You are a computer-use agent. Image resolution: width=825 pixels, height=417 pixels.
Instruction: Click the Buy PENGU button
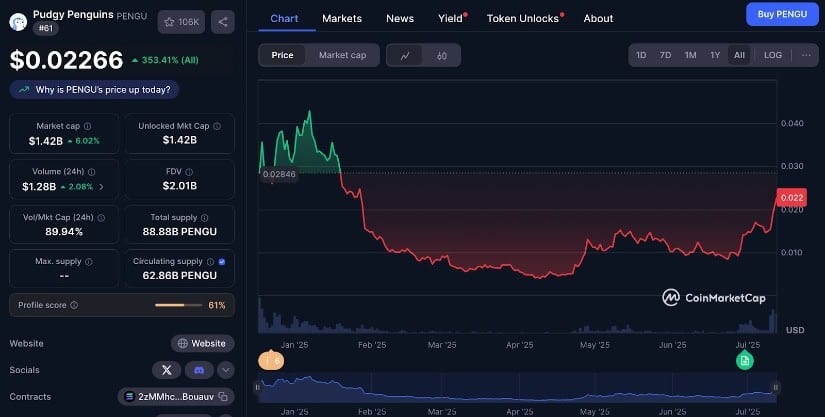tap(782, 14)
